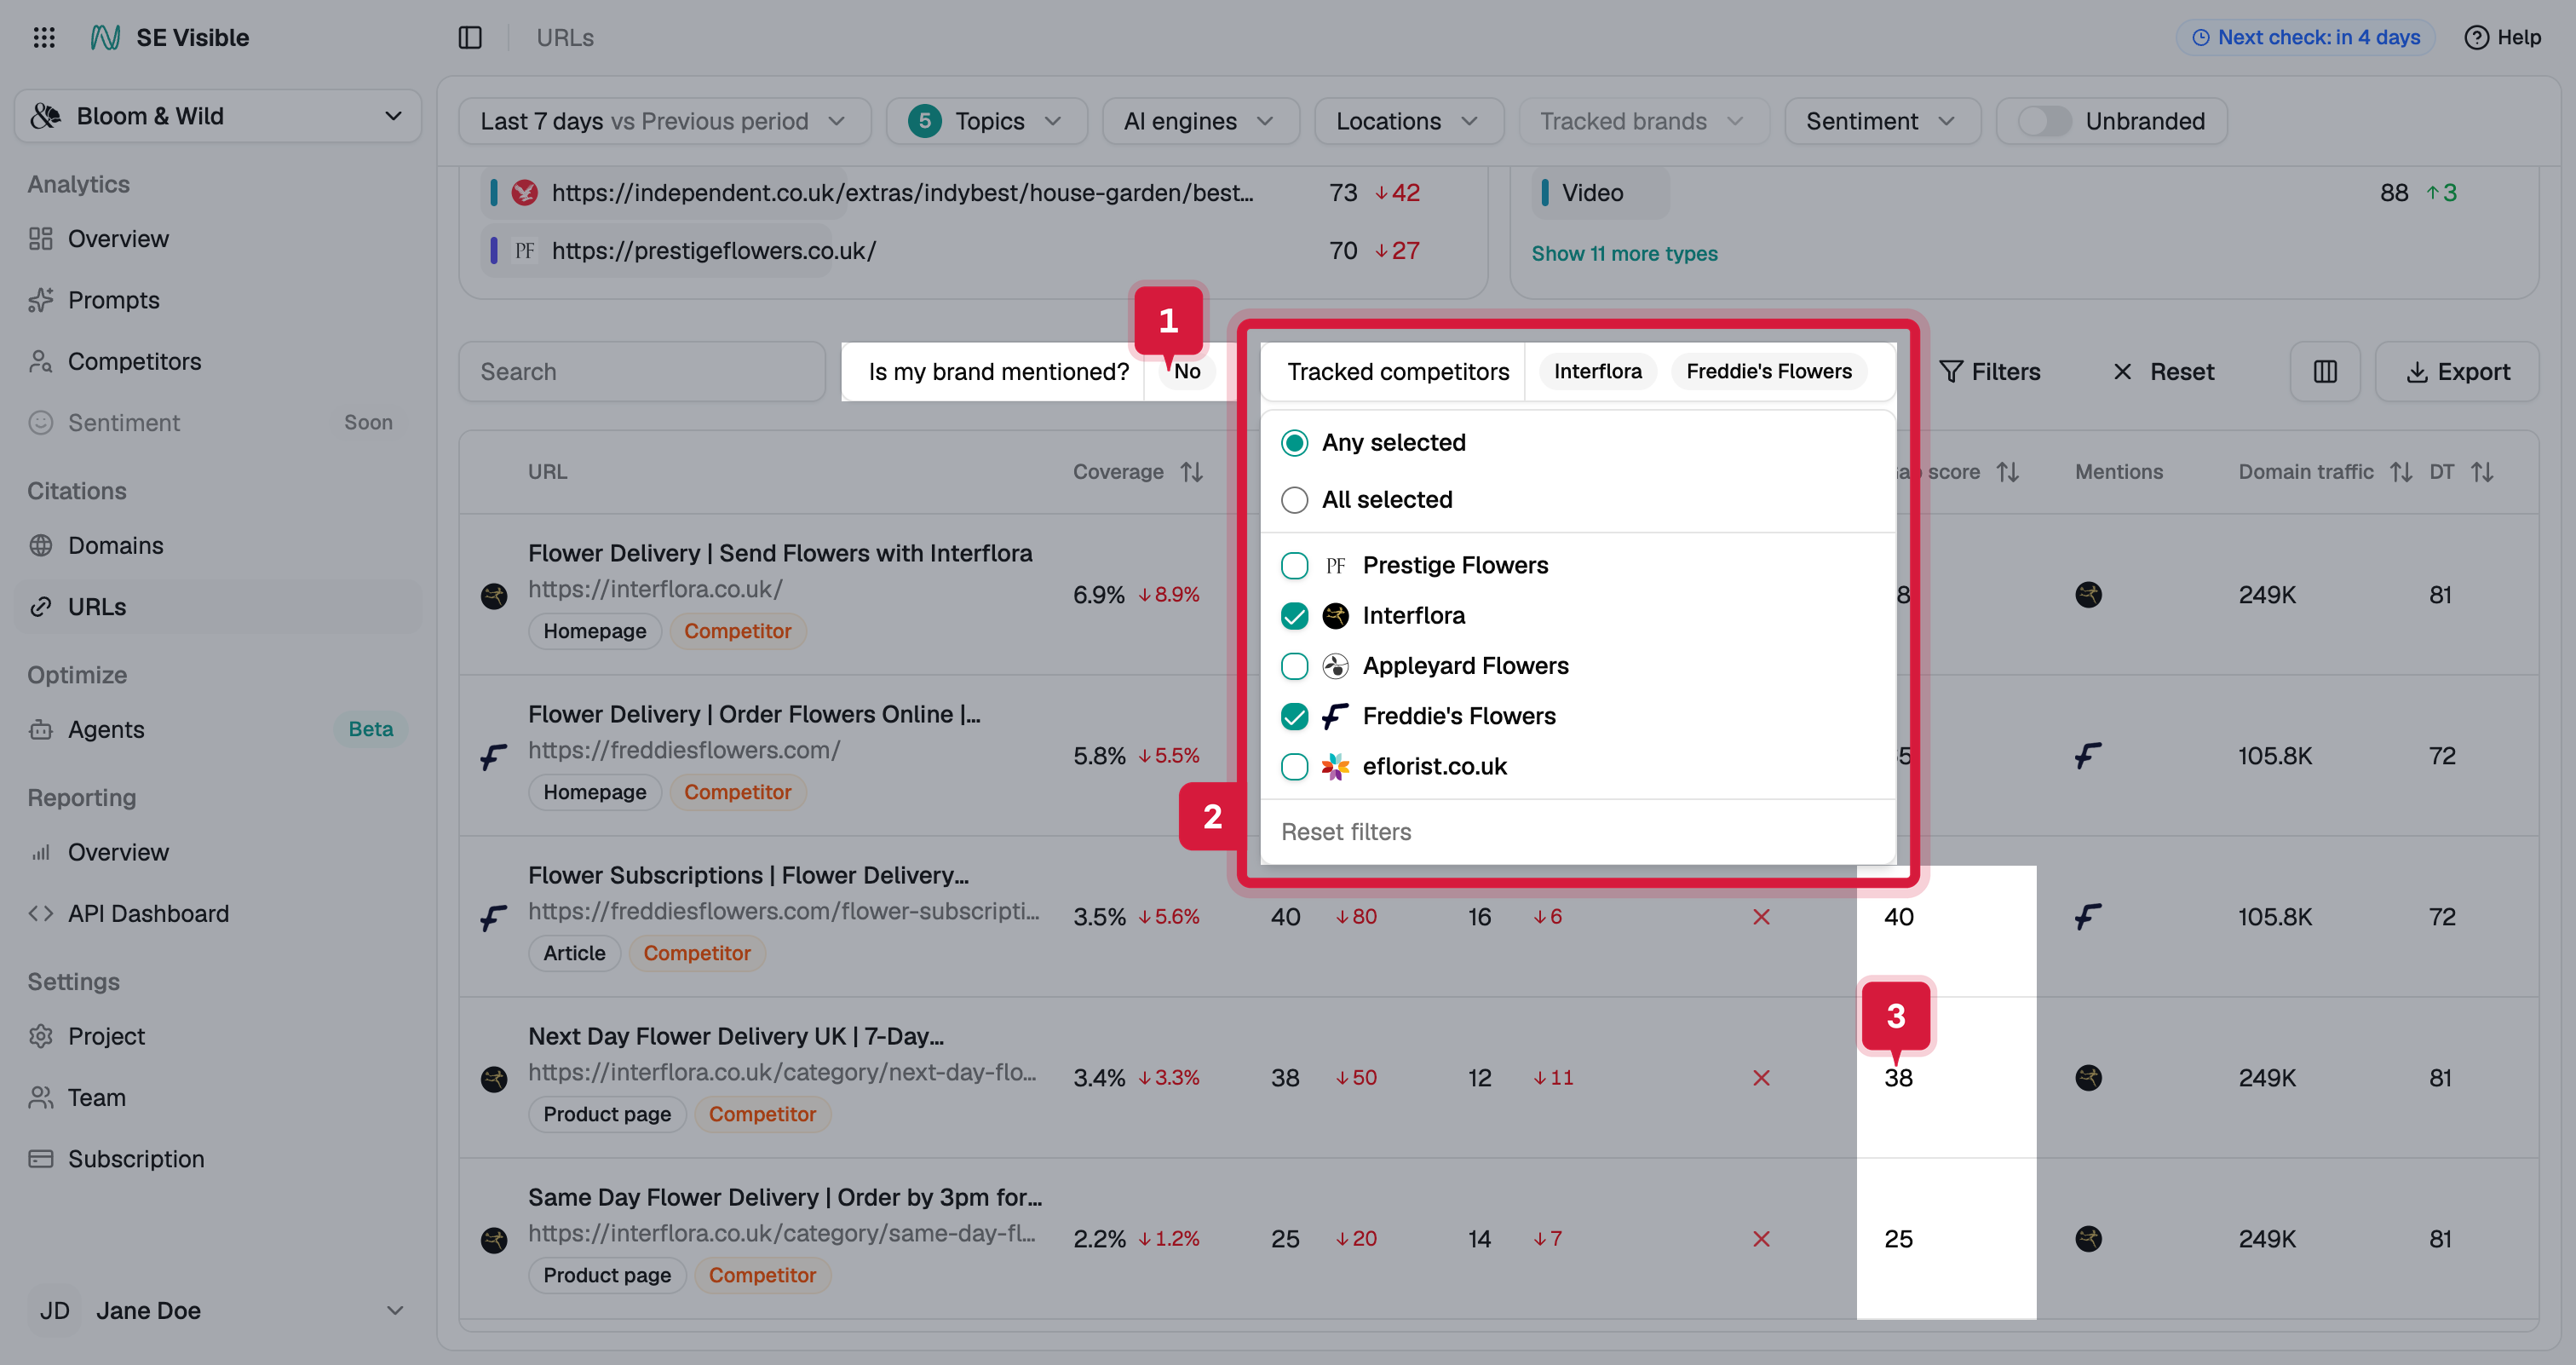Open the Last 7 days period dropdown
Screen dimensions: 2576x1365
tap(664, 122)
